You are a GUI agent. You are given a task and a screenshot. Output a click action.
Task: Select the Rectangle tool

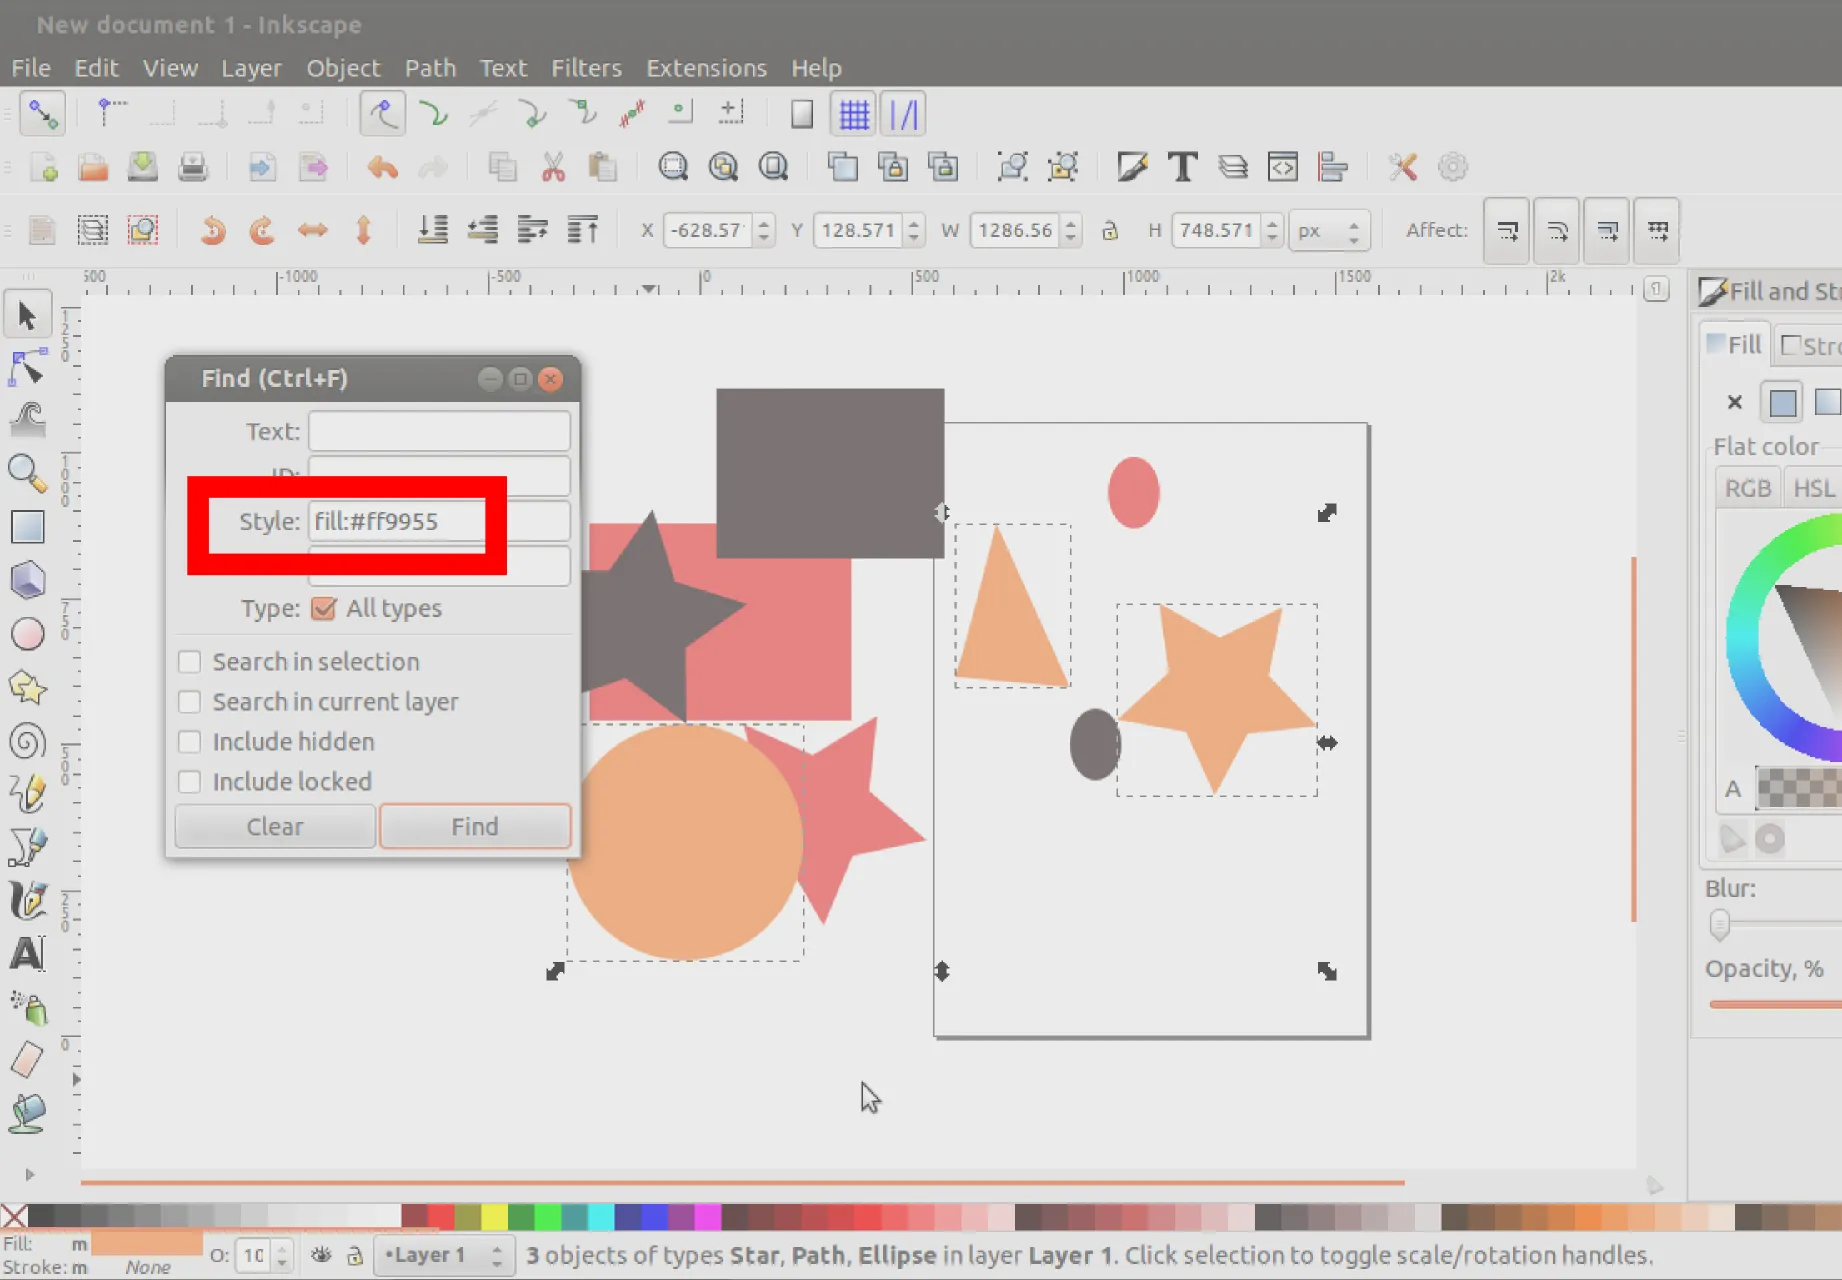click(x=27, y=527)
